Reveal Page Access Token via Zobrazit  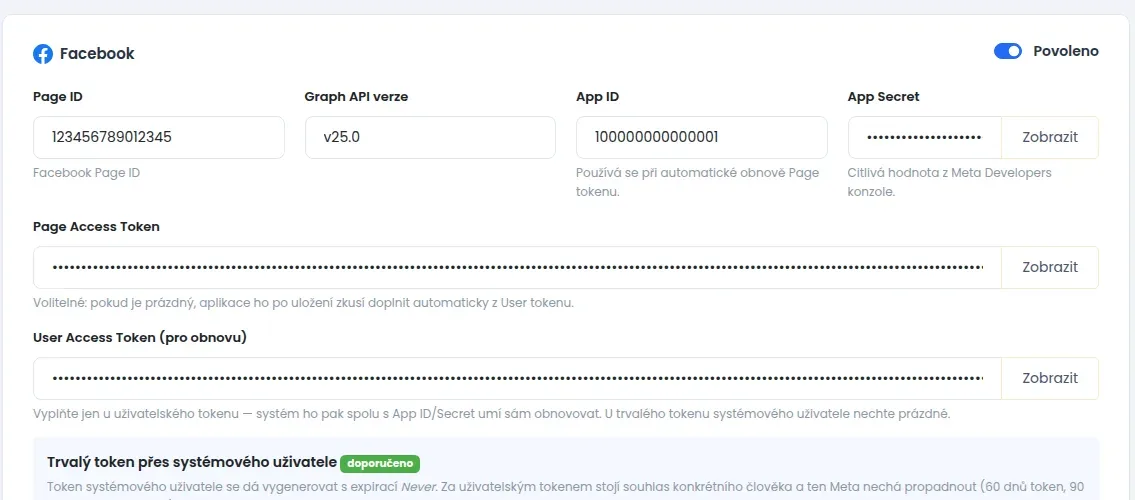1050,268
